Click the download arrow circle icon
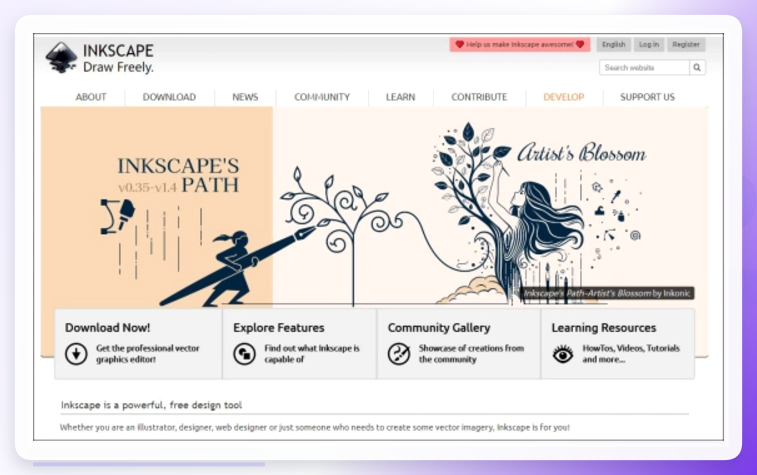The width and height of the screenshot is (757, 475). pos(76,354)
